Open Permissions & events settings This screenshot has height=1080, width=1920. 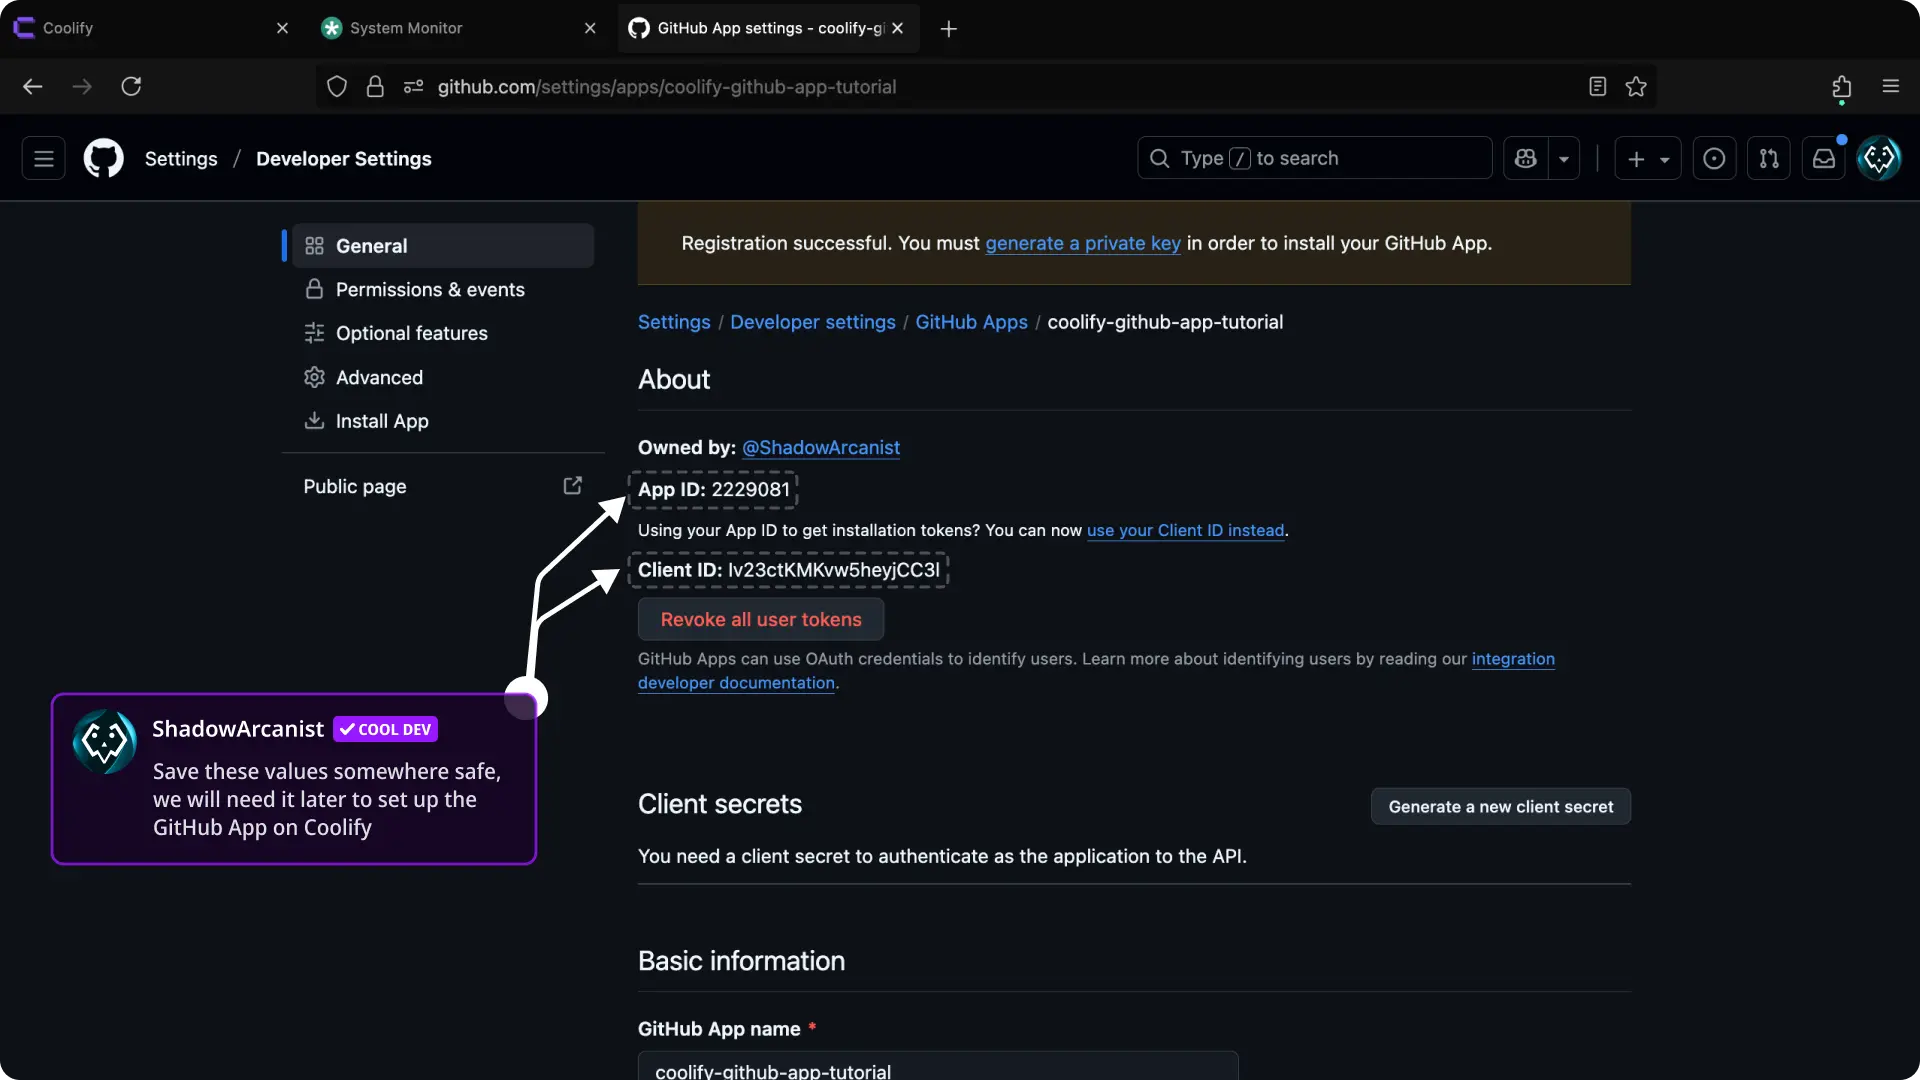430,289
